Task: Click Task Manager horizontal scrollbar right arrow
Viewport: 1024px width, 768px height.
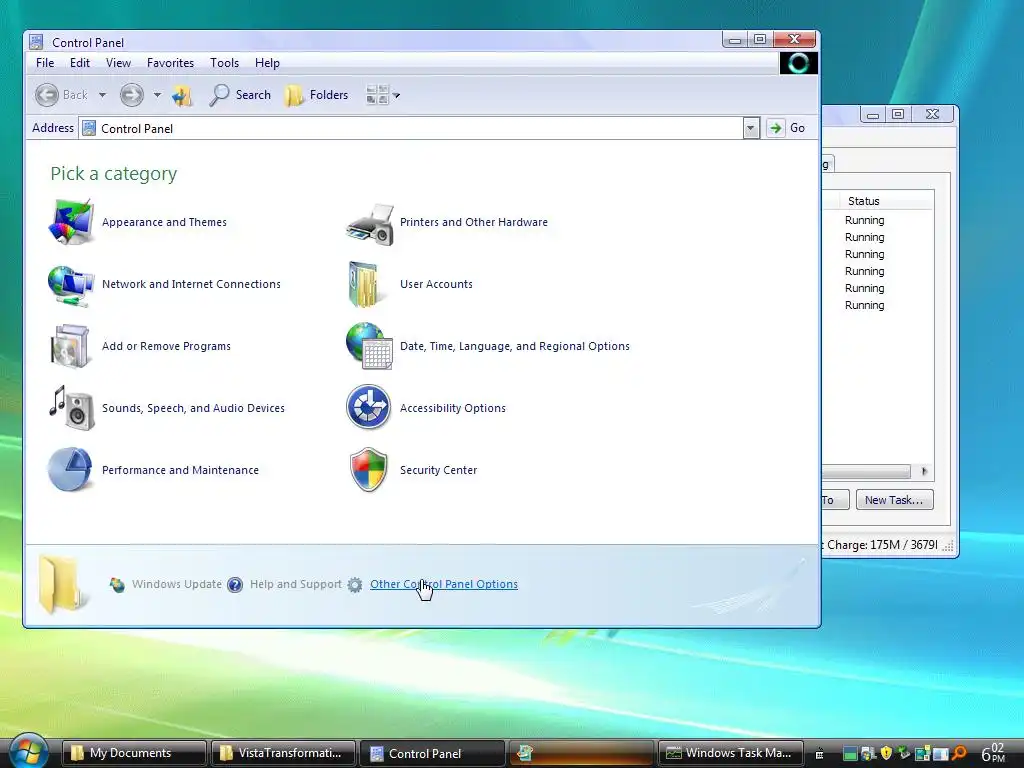Action: point(924,472)
